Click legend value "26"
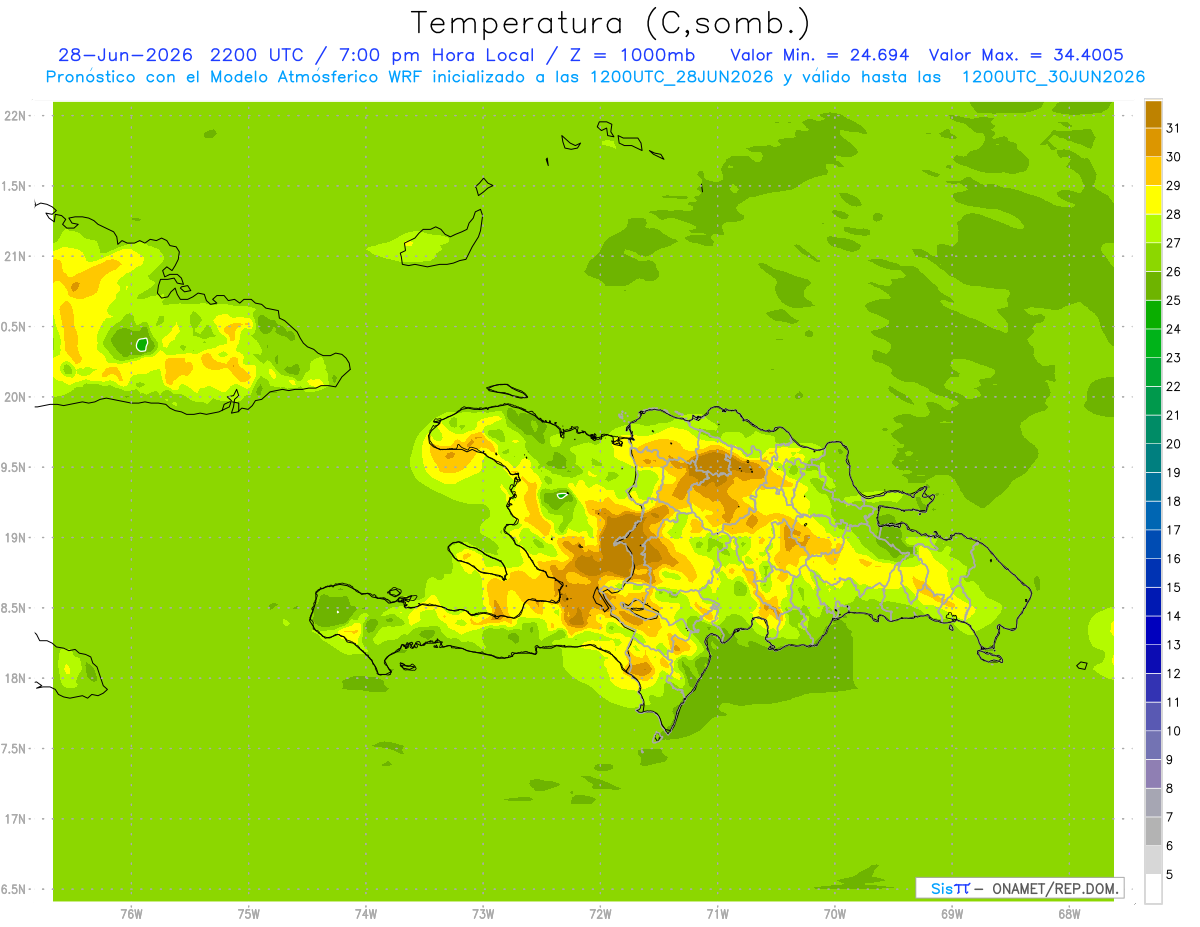The width and height of the screenshot is (1200, 927). 1173,271
